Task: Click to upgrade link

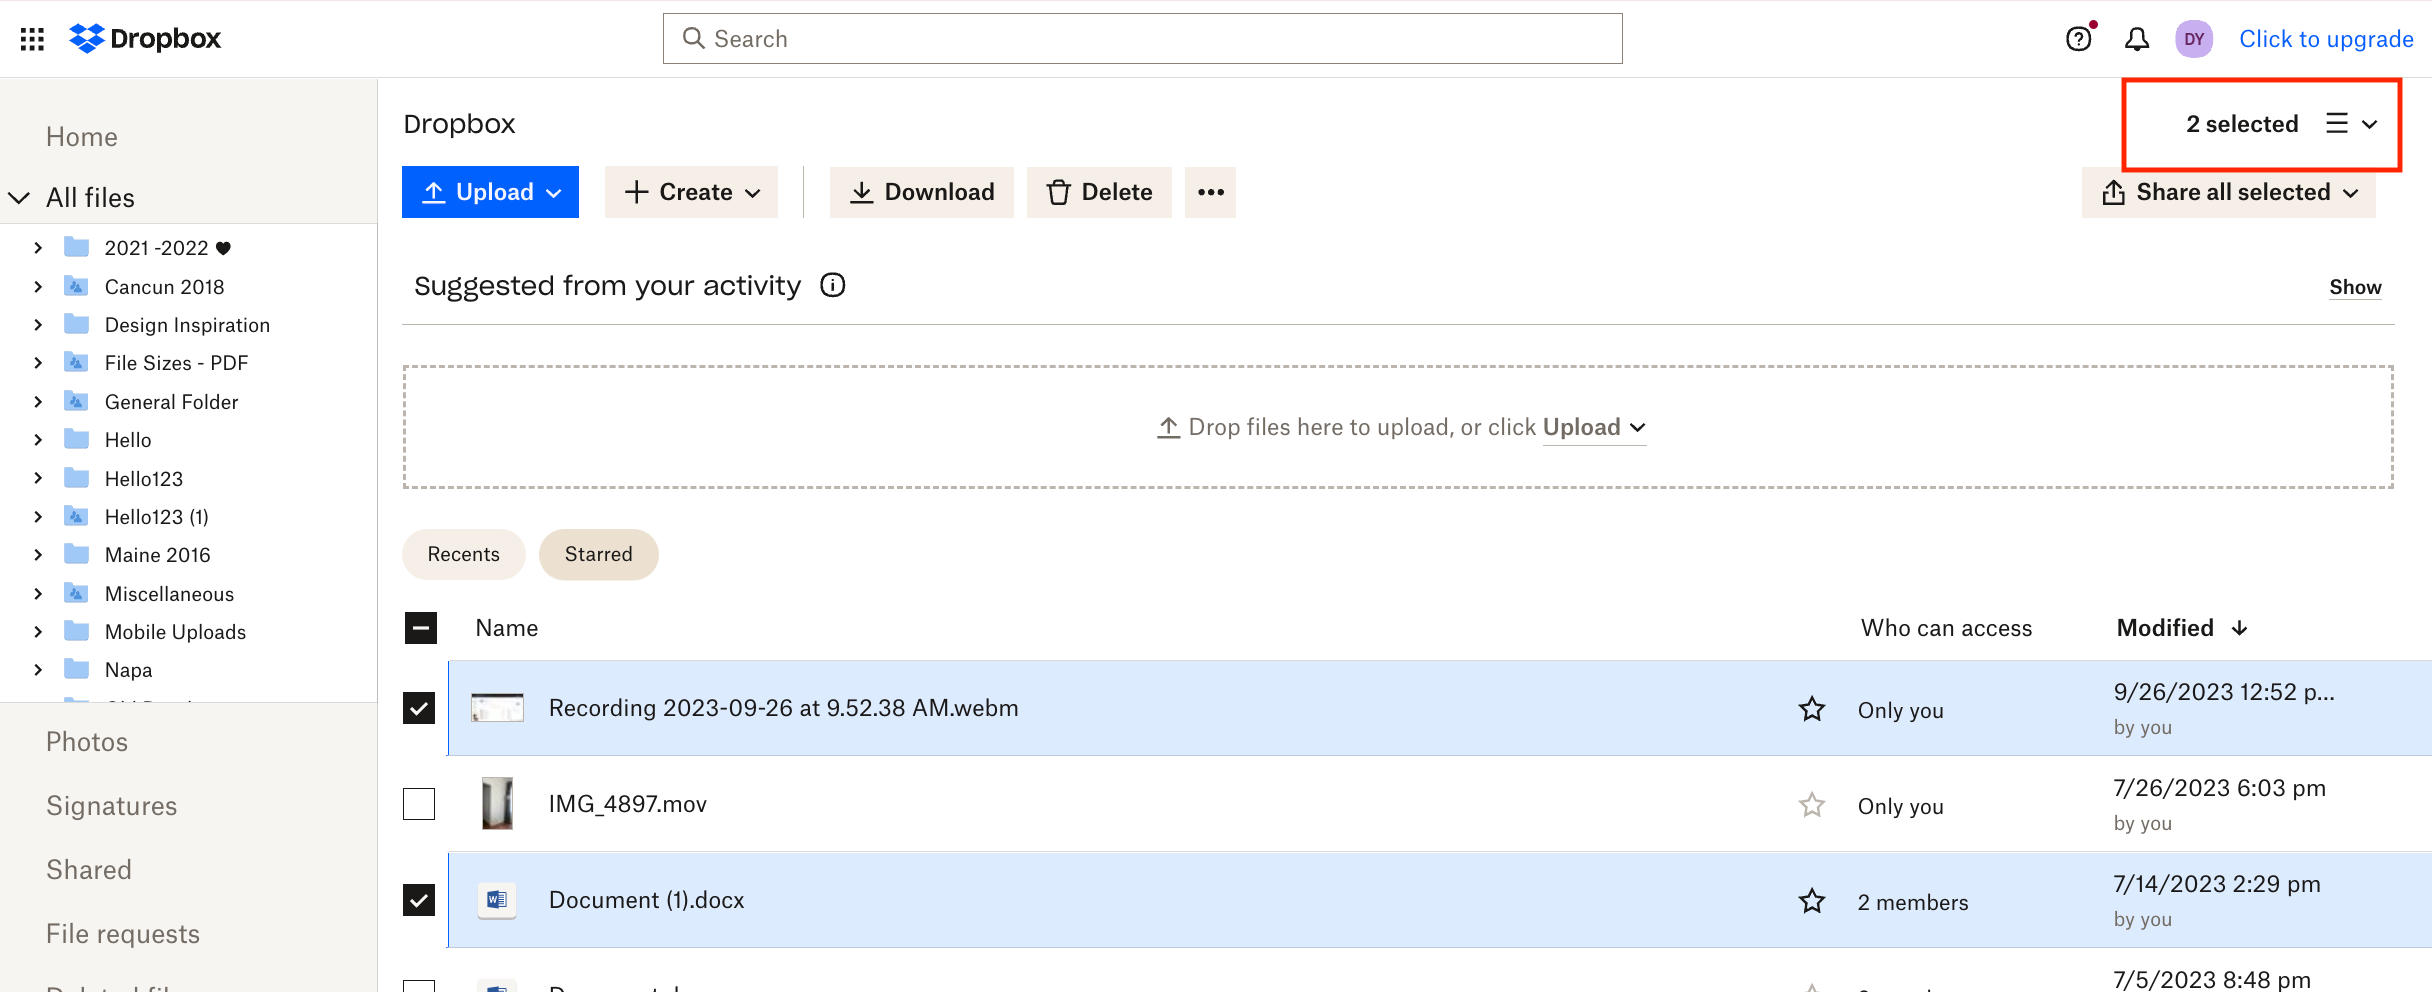Action: pyautogui.click(x=2326, y=39)
